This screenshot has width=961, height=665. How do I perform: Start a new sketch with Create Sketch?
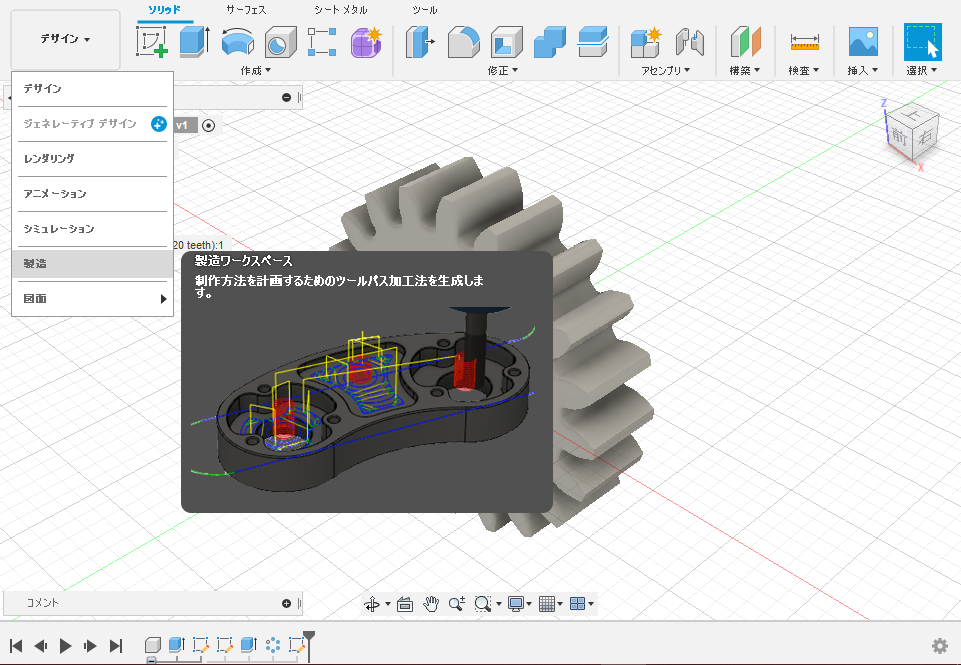point(151,42)
